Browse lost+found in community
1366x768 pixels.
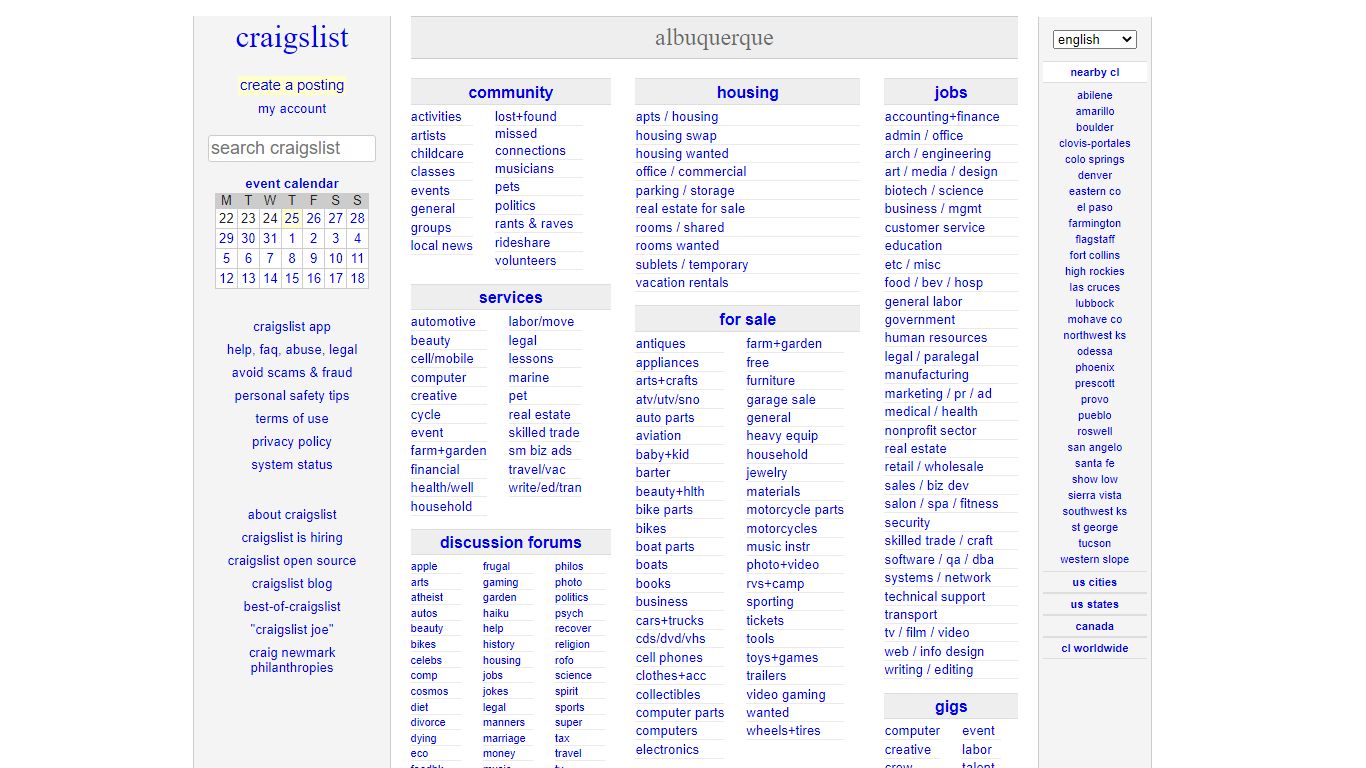point(526,116)
